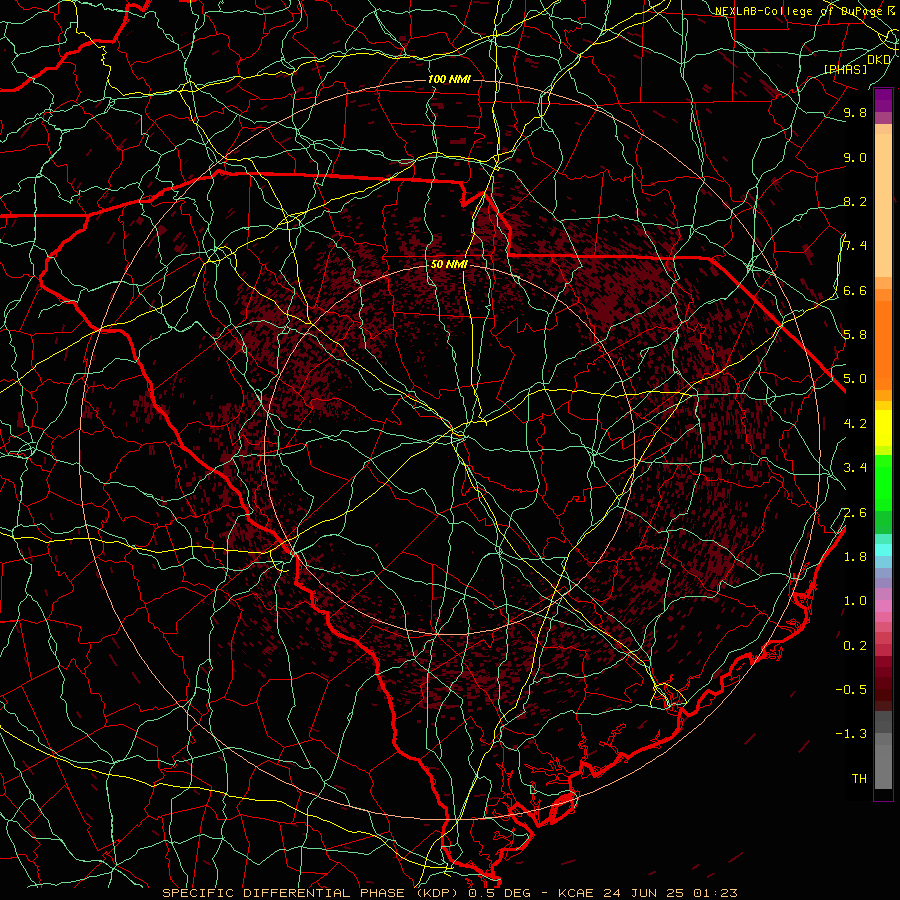This screenshot has width=900, height=900.
Task: Click the 1.8 value on the color scale
Action: [x=855, y=557]
